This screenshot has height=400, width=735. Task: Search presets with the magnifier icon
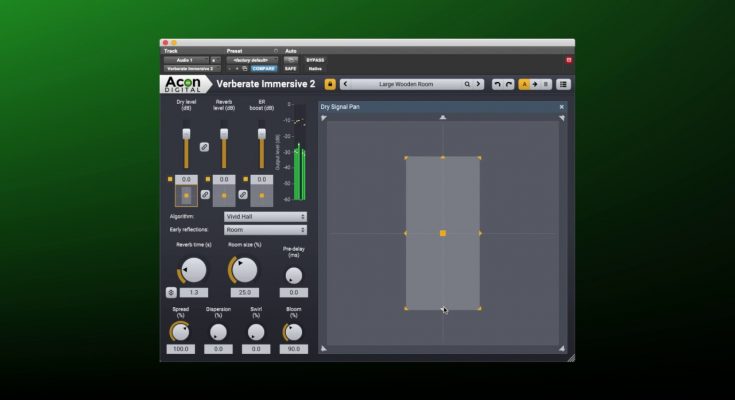pos(467,84)
